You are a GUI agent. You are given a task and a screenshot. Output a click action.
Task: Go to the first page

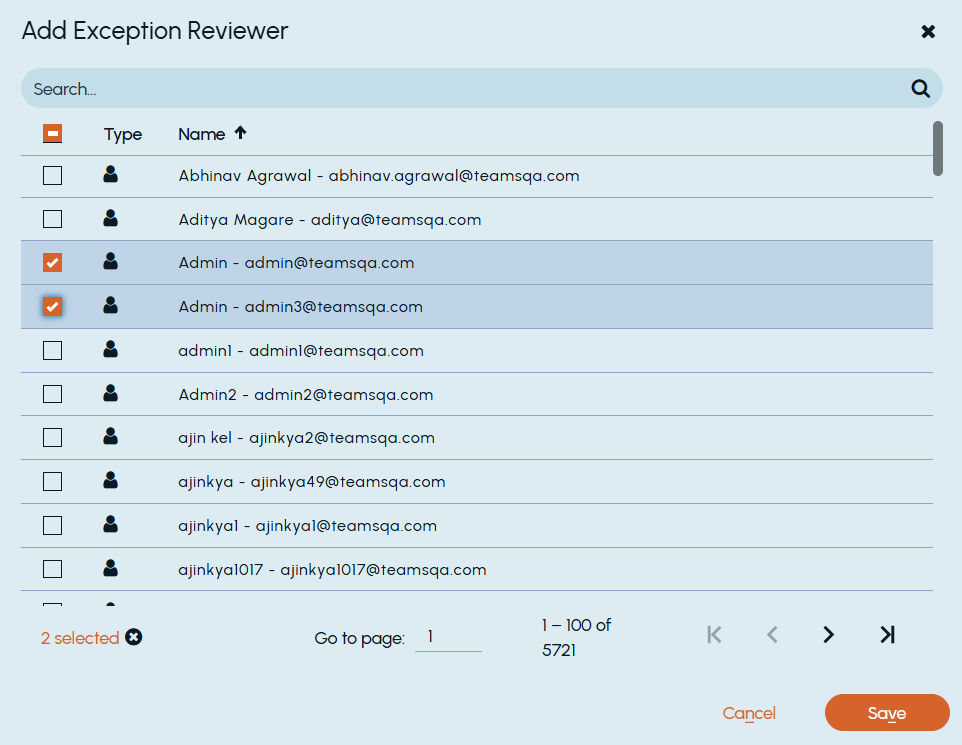click(x=714, y=635)
